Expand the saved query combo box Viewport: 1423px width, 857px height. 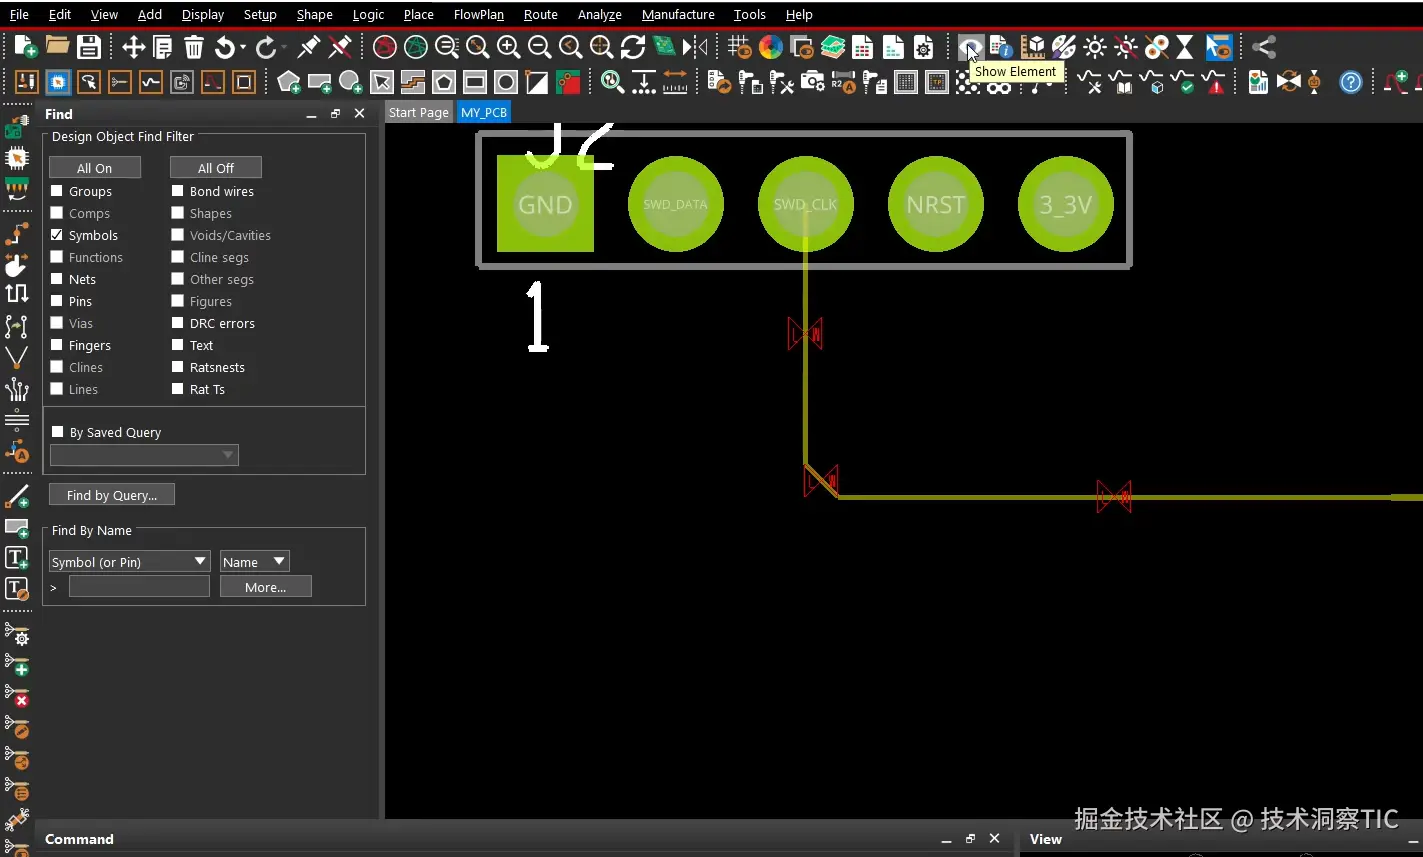click(144, 455)
